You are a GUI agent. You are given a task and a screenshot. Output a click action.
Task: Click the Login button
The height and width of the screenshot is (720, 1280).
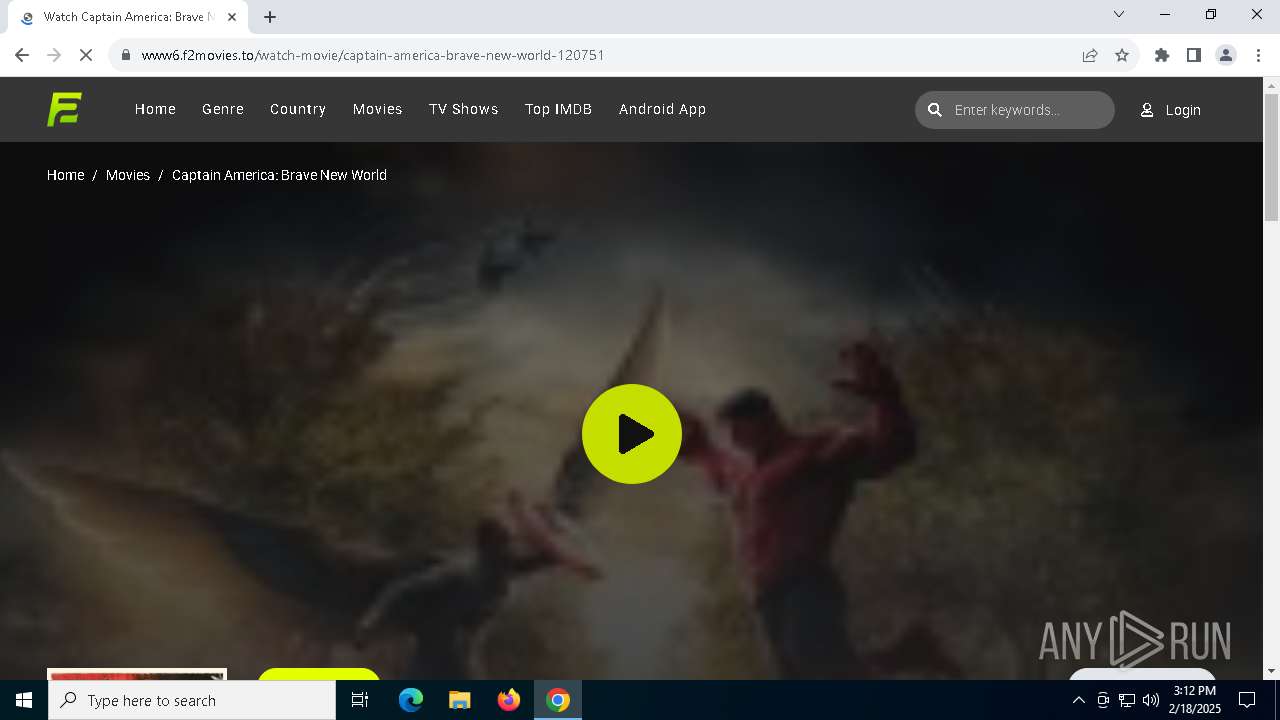pyautogui.click(x=1171, y=110)
